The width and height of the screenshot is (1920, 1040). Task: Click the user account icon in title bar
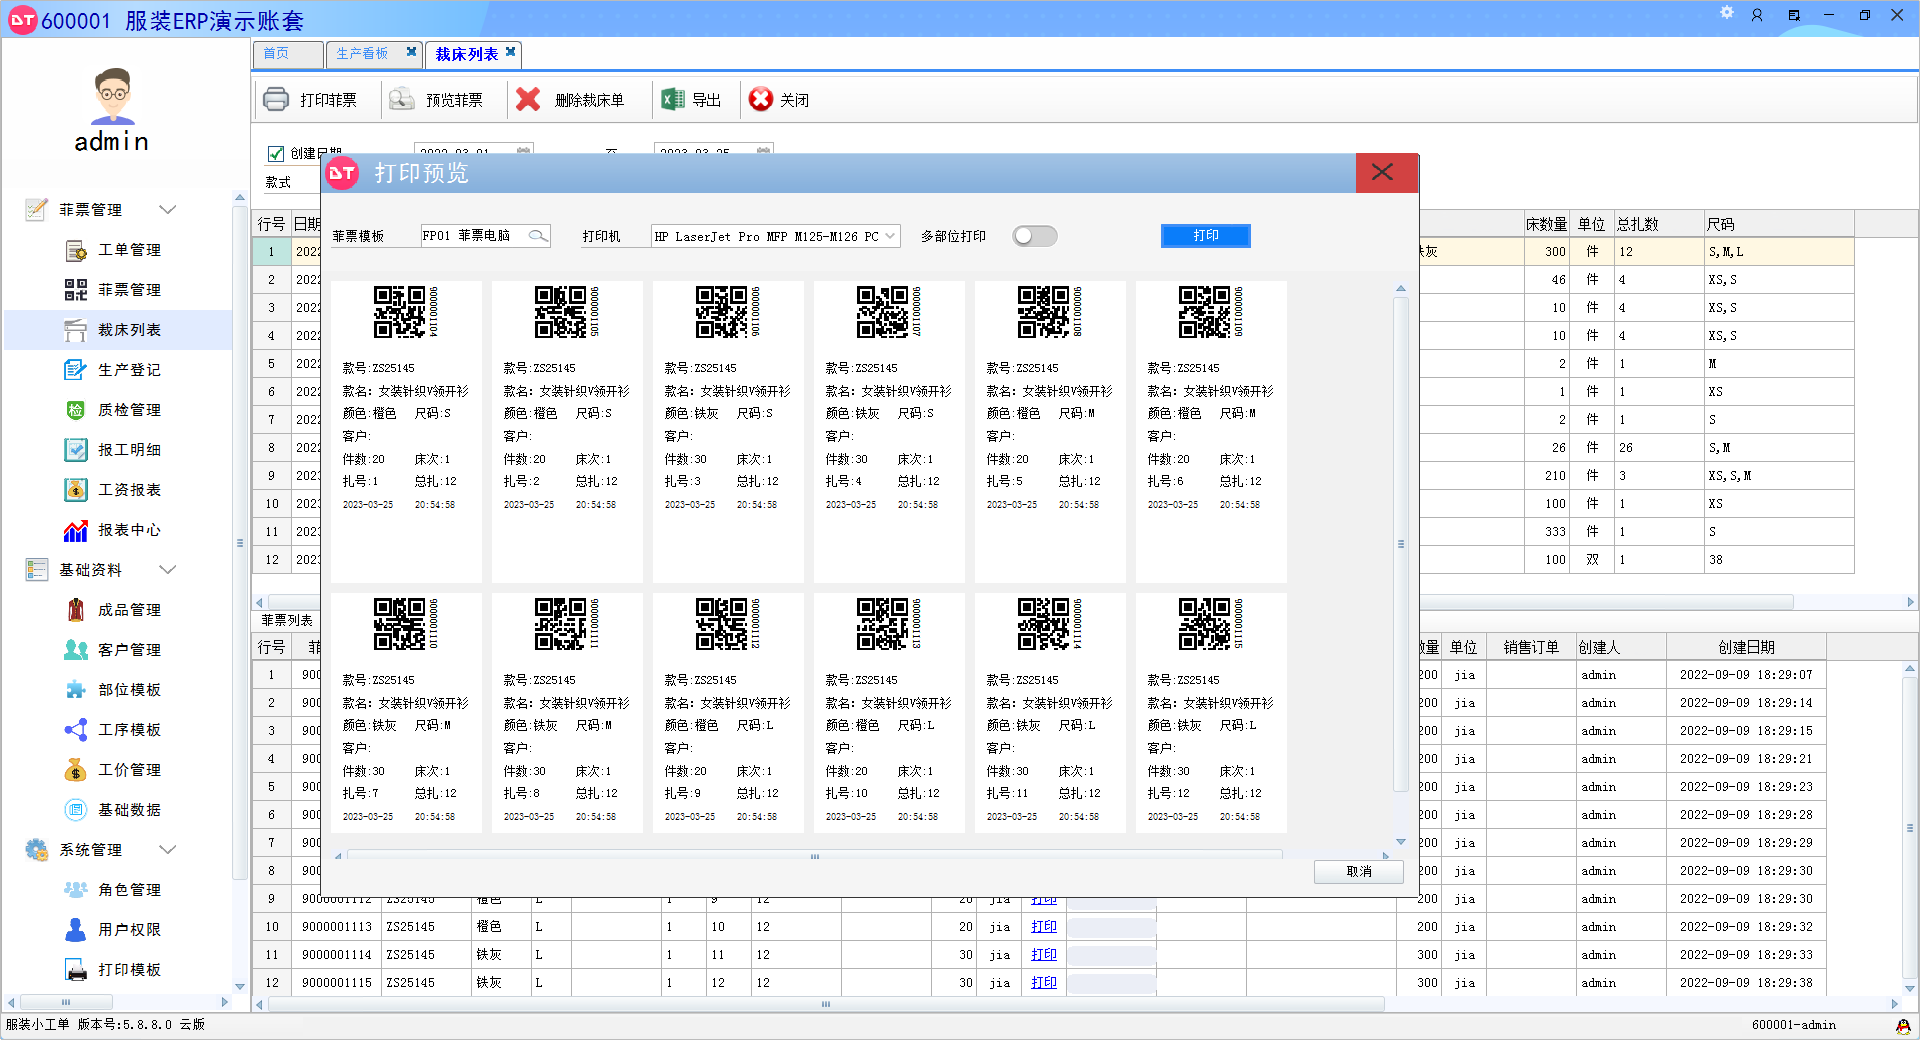click(x=1757, y=15)
